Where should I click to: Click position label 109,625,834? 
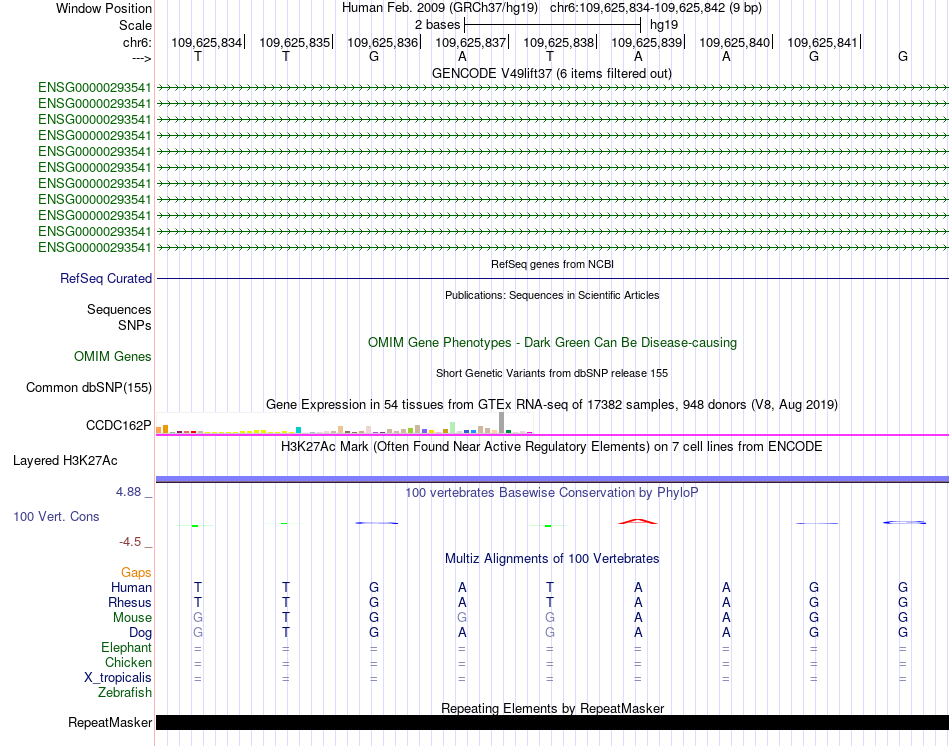[x=206, y=42]
